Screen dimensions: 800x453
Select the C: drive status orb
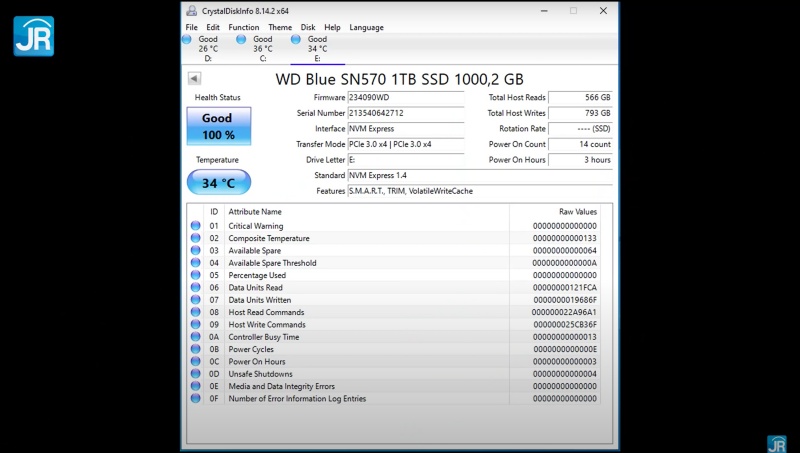click(x=241, y=39)
